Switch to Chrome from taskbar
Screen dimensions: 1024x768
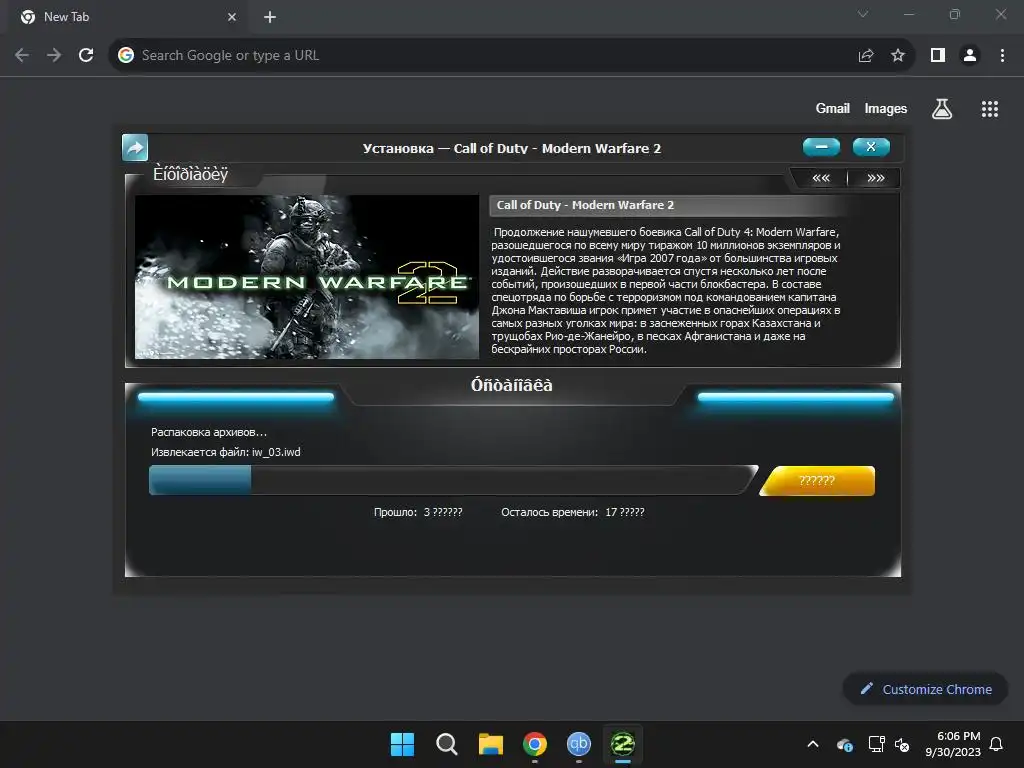pos(535,744)
